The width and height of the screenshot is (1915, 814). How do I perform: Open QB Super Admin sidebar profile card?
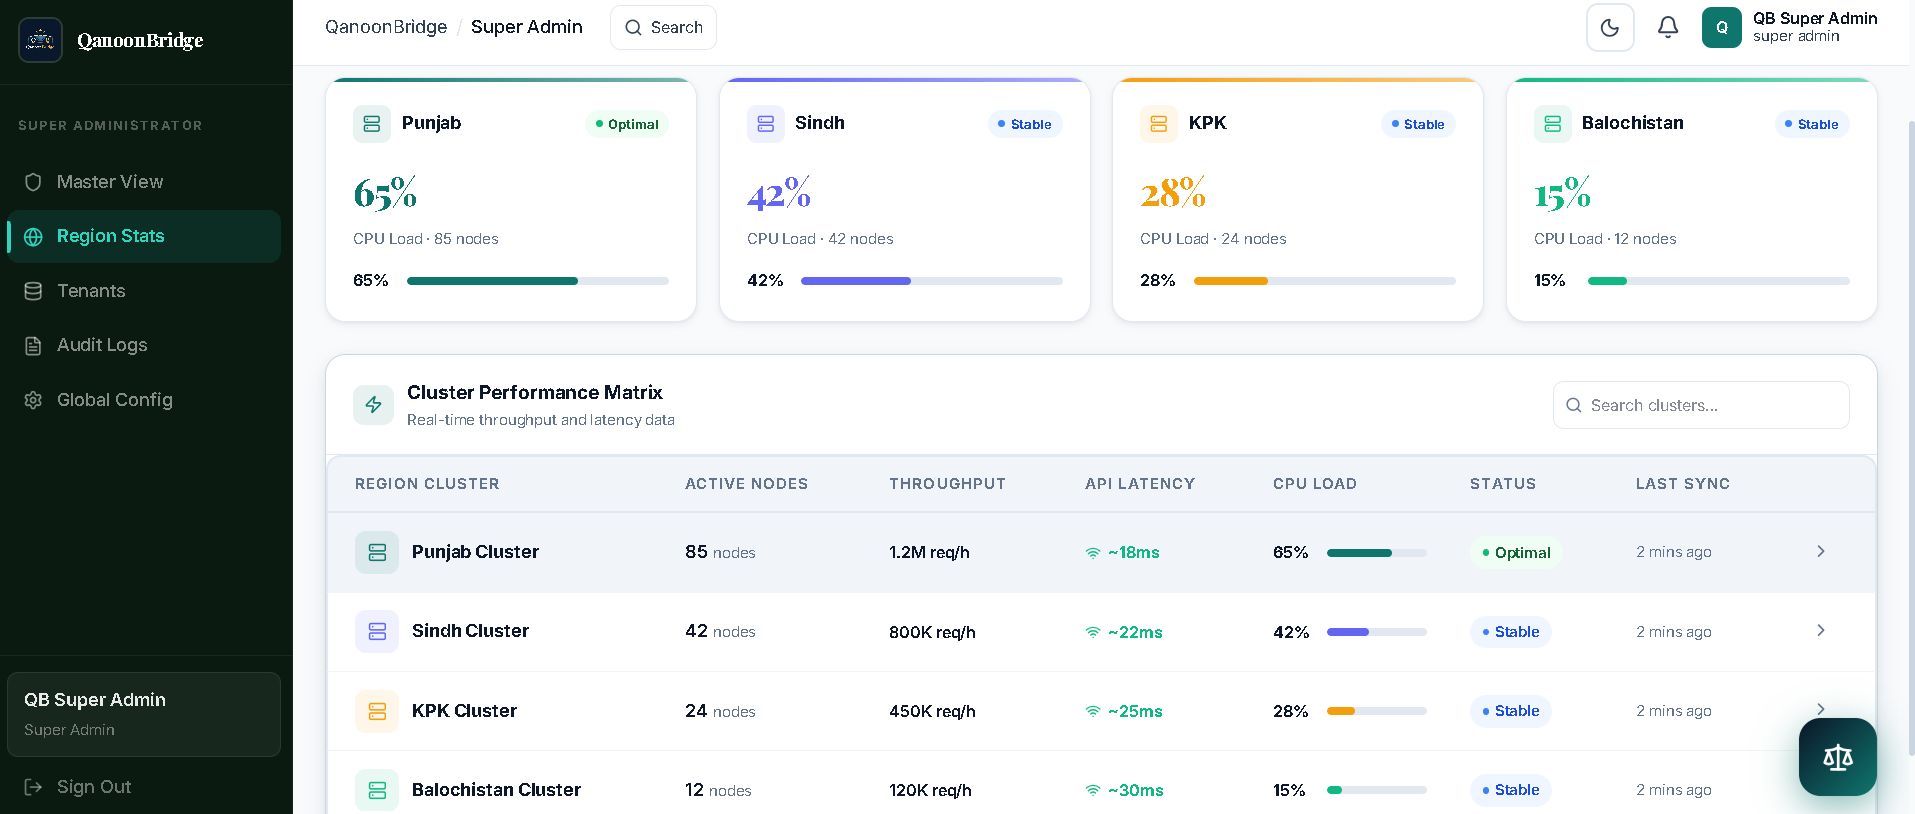point(144,714)
